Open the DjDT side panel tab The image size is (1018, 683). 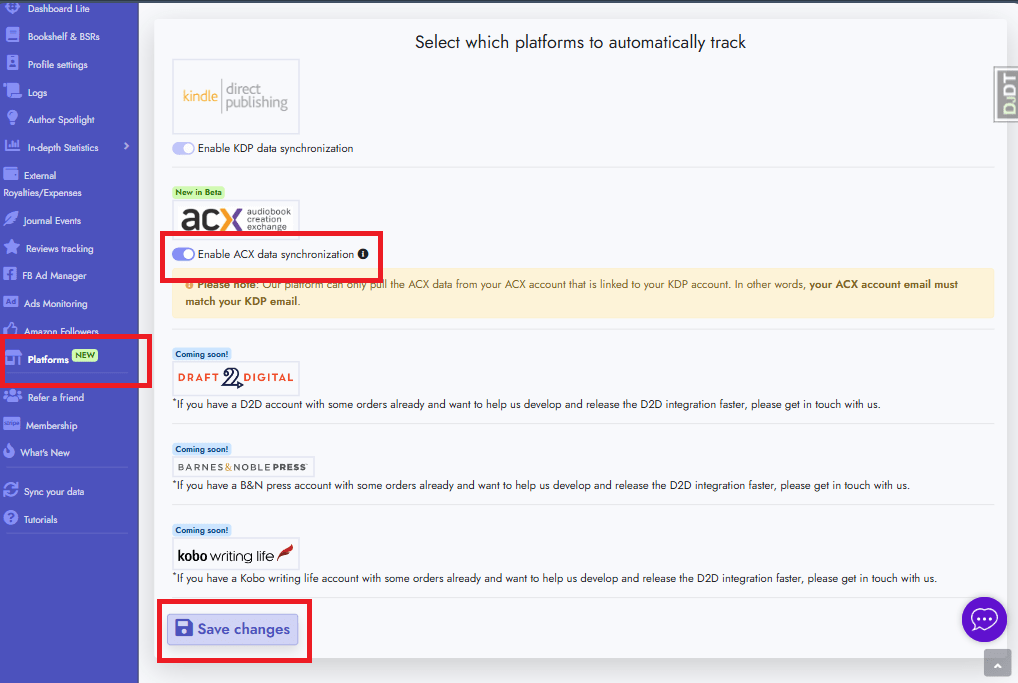pos(1006,94)
